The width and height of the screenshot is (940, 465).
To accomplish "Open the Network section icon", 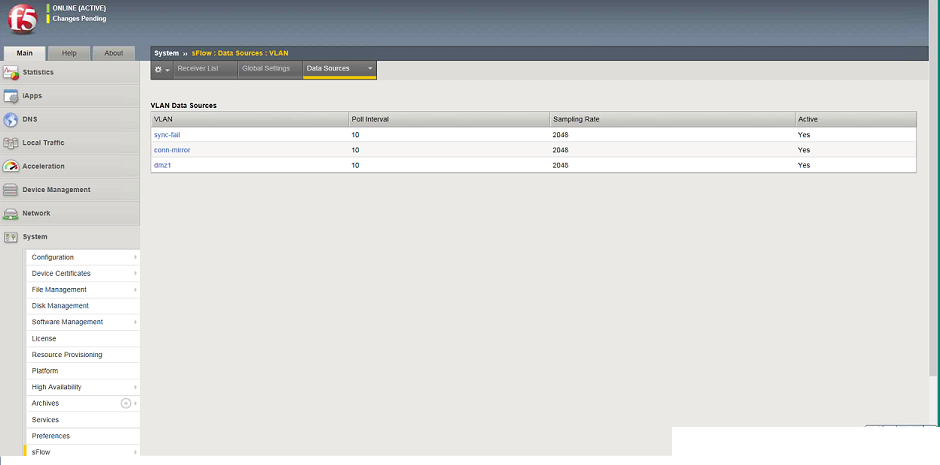I will click(x=11, y=213).
